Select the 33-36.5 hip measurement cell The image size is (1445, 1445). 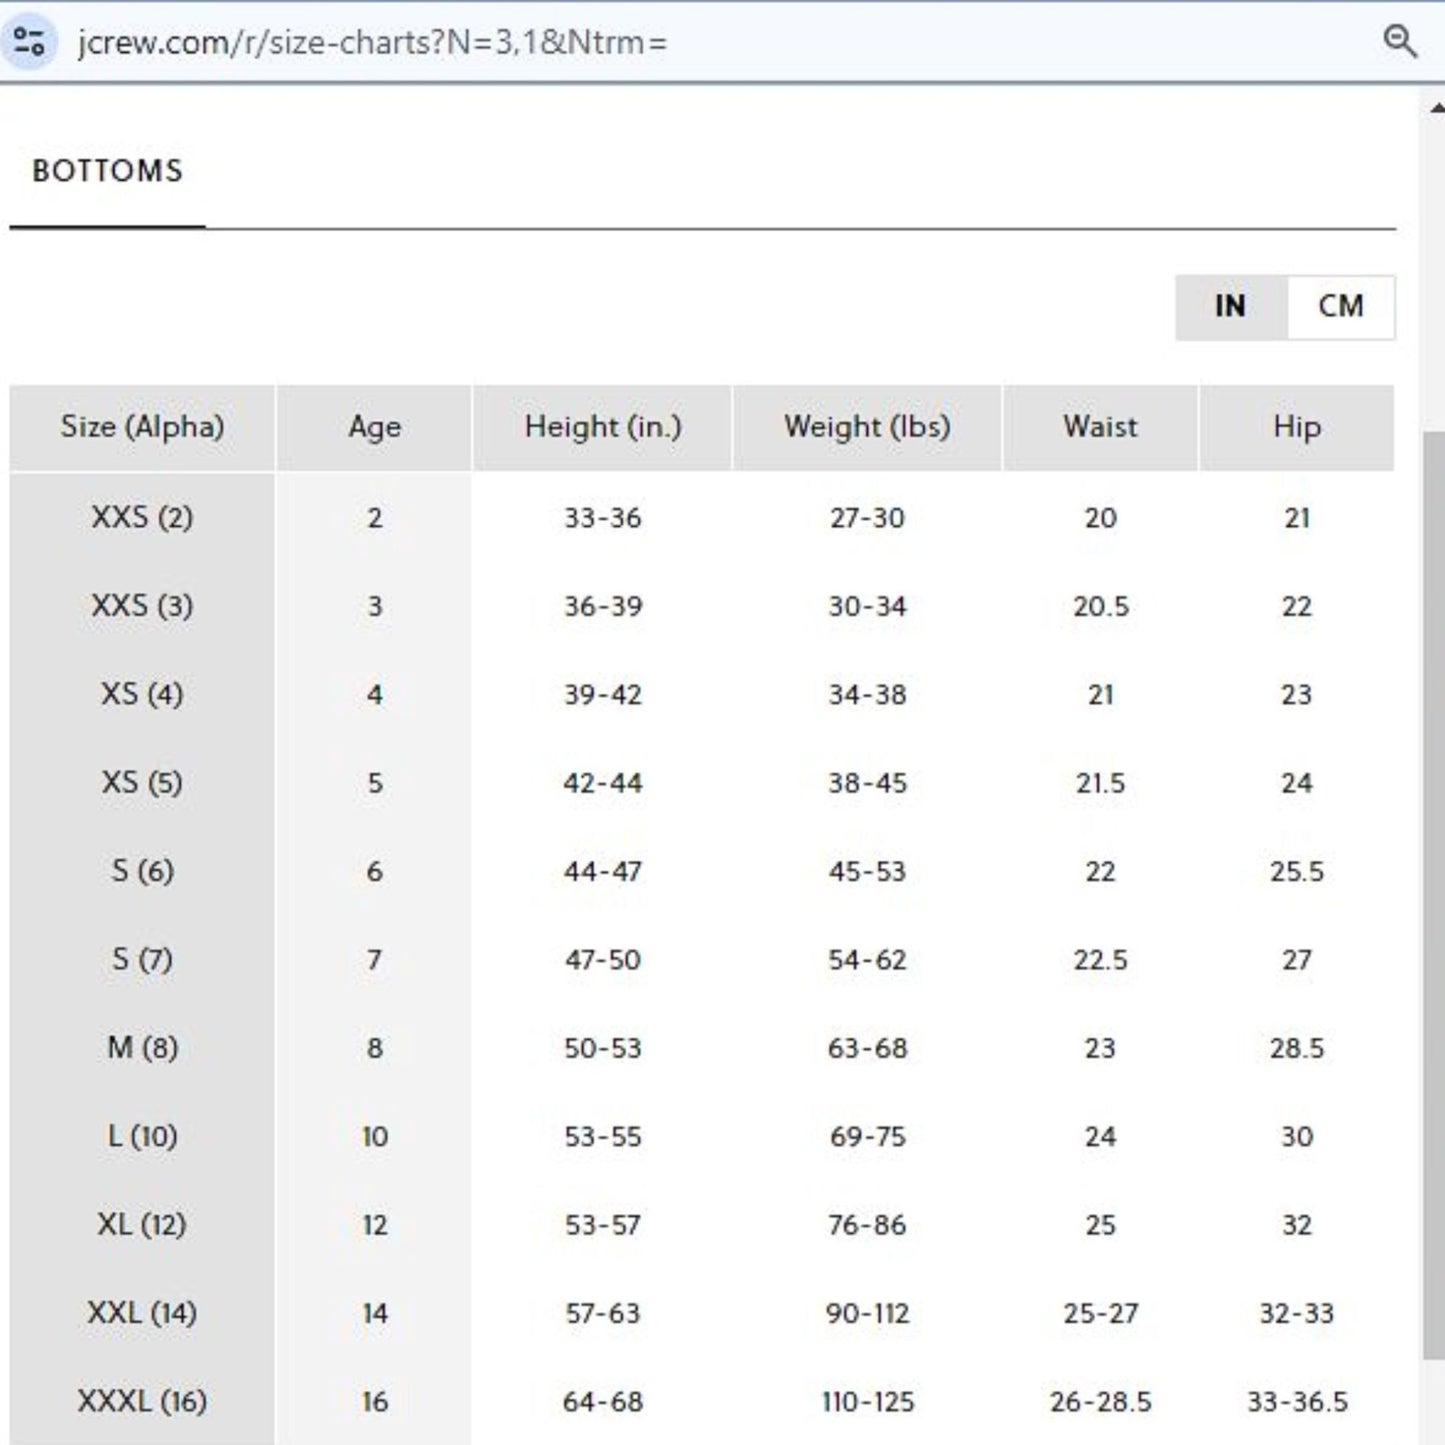1296,1402
